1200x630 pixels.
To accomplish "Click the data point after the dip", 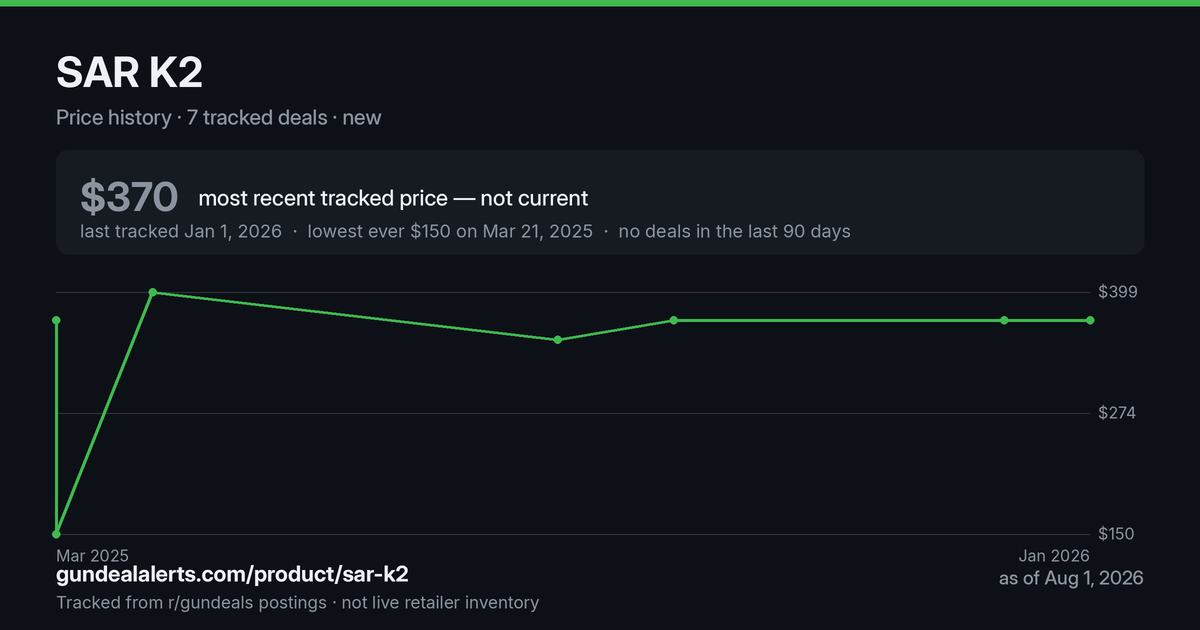I will 674,320.
